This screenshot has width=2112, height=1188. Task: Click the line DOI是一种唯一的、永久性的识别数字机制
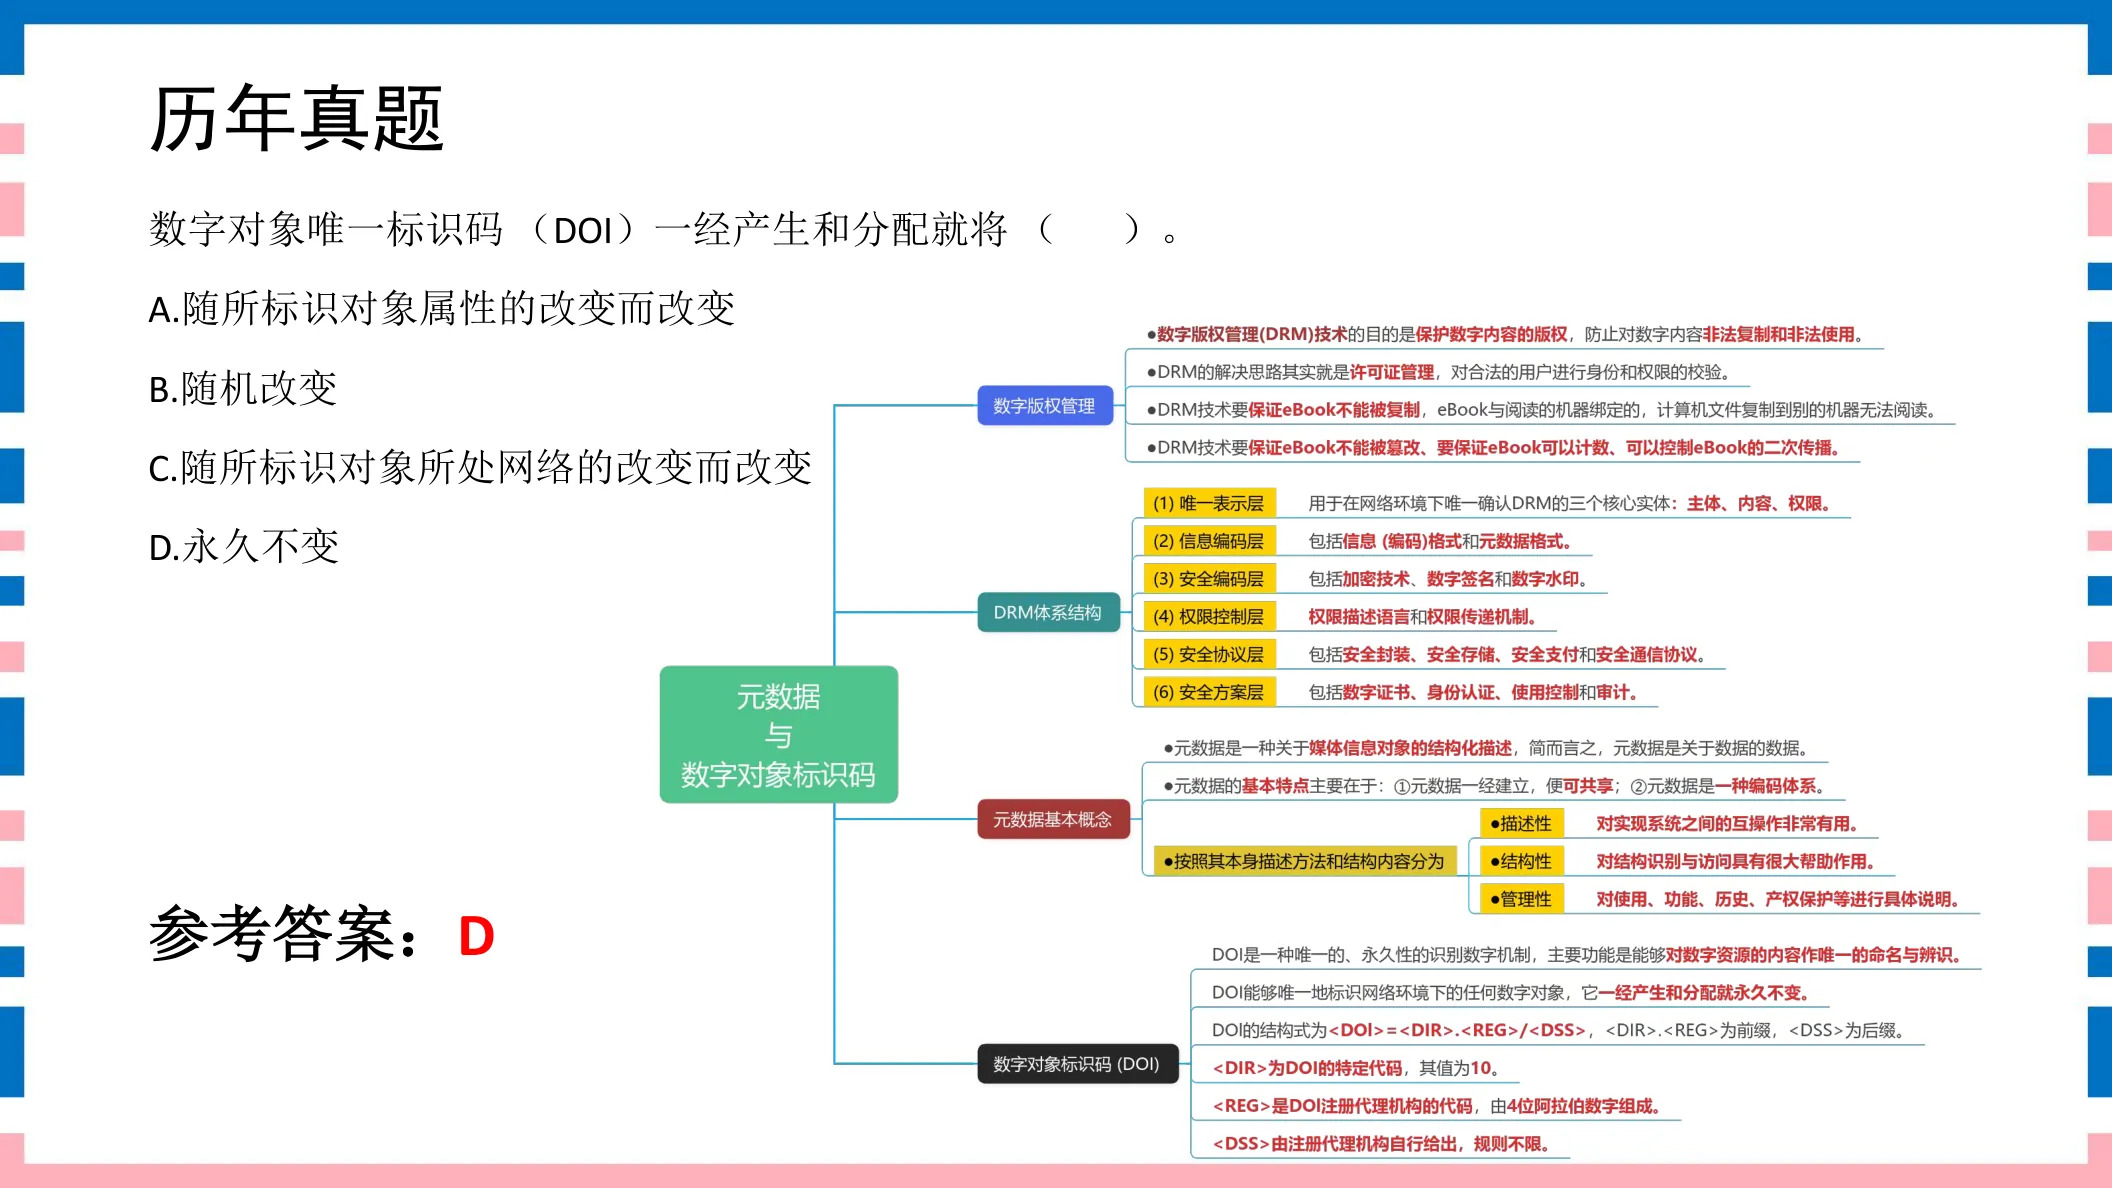click(1586, 955)
